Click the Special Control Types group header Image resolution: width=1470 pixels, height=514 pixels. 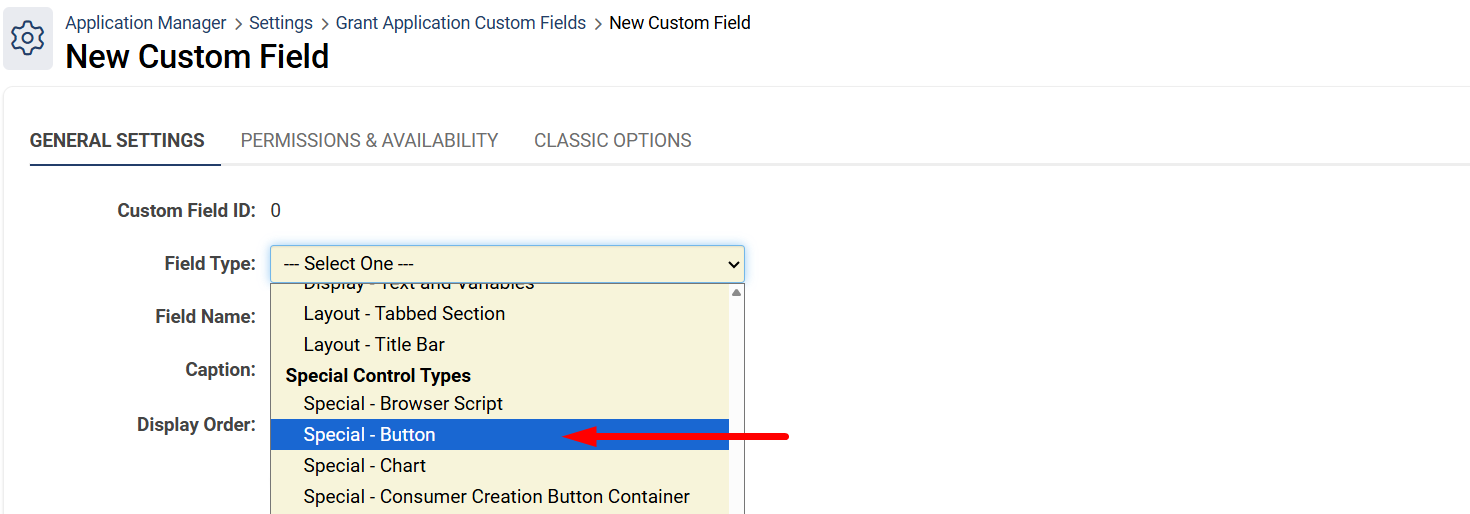coord(378,376)
